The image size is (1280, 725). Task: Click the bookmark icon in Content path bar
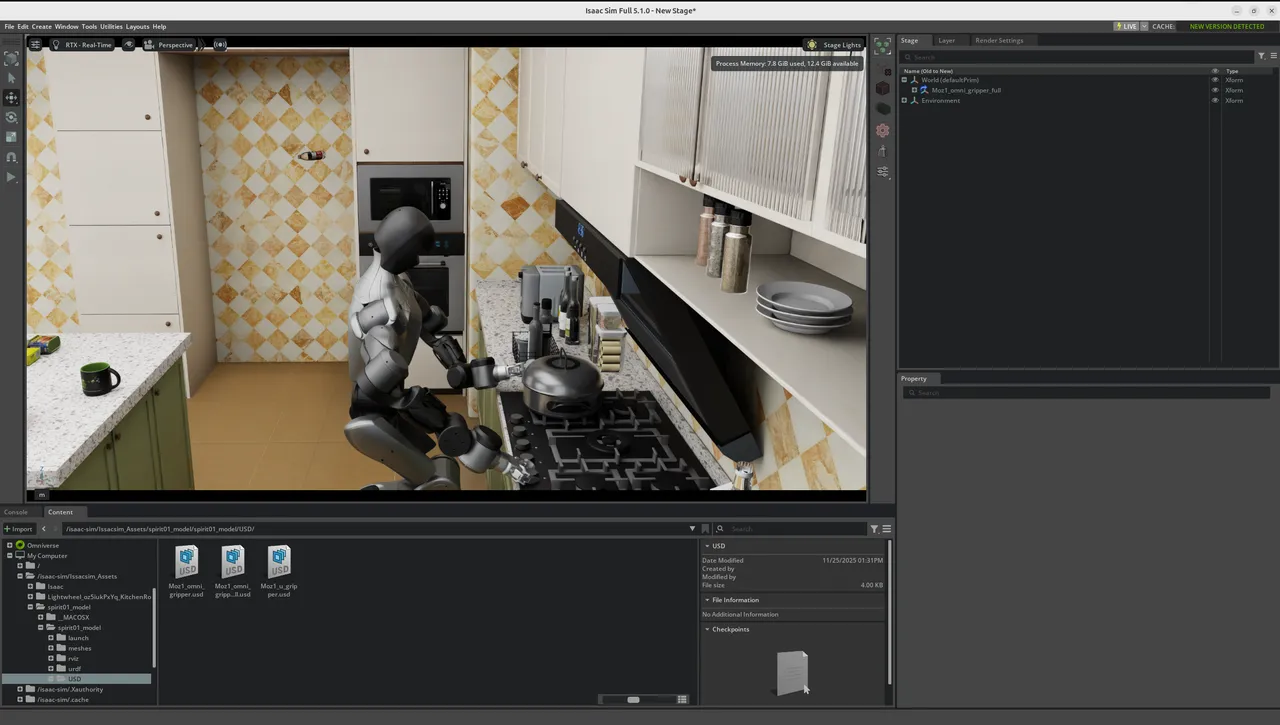[705, 529]
